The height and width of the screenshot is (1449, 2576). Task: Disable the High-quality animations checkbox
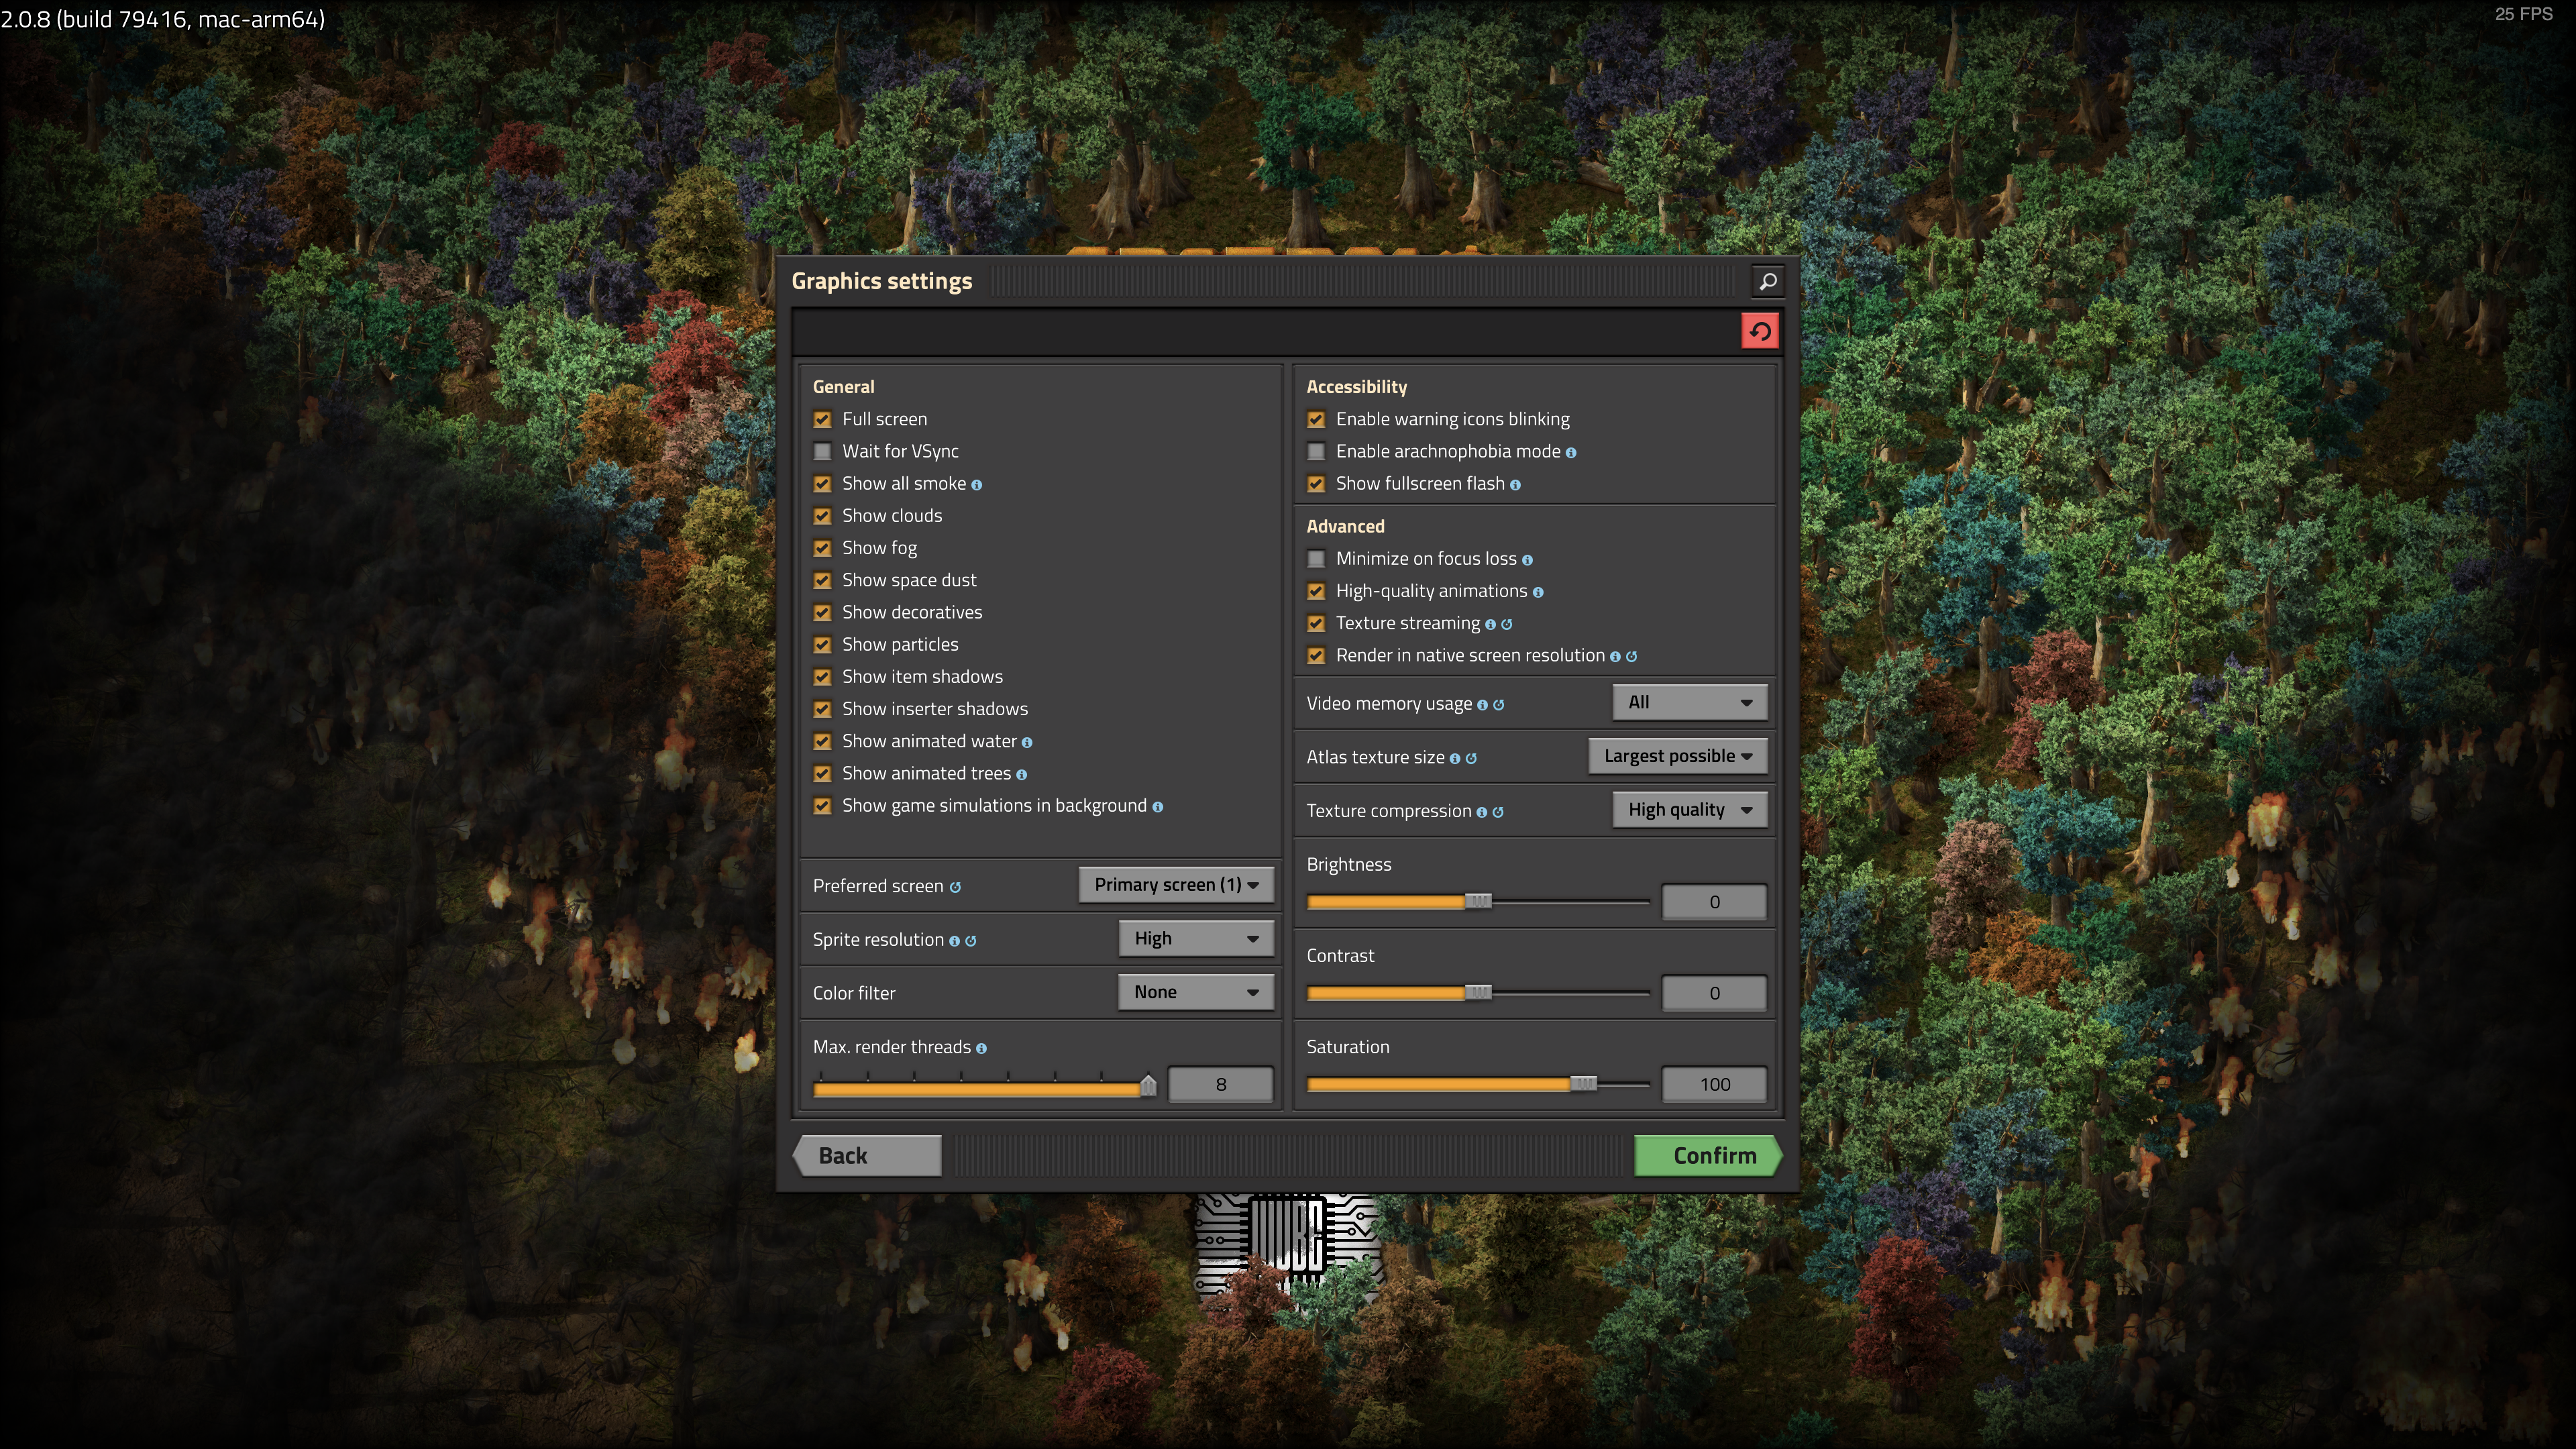[1316, 591]
